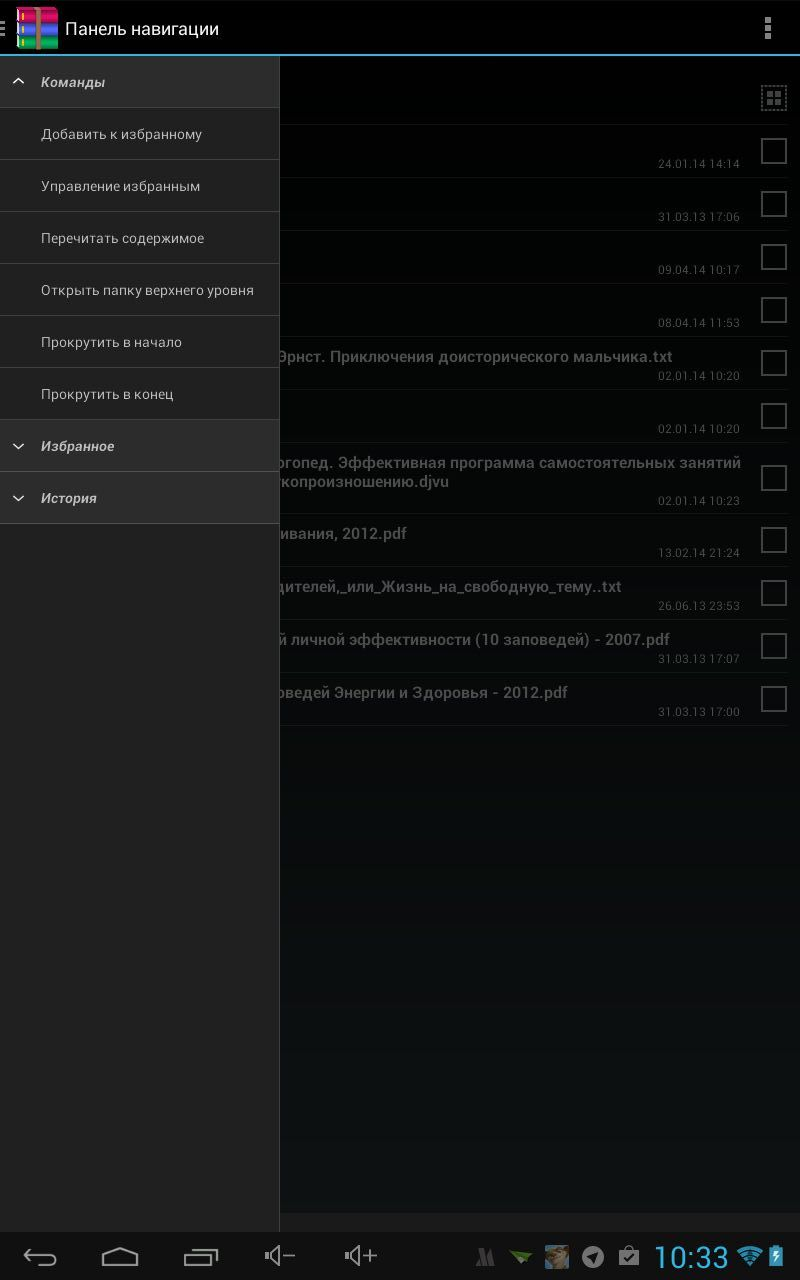Tap the volume down icon

click(280, 1256)
